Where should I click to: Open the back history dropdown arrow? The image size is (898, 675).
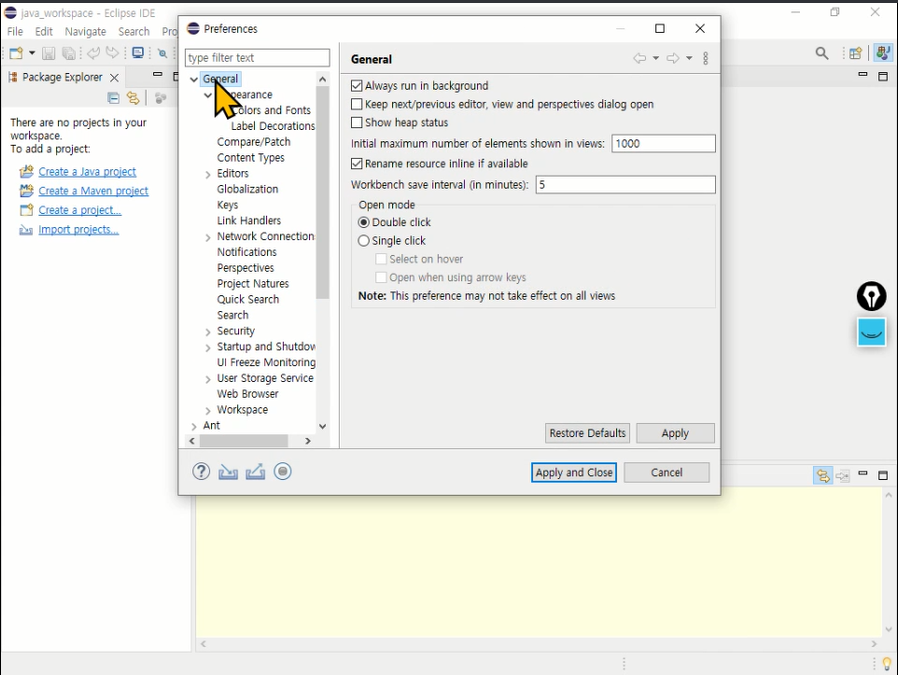coord(656,58)
